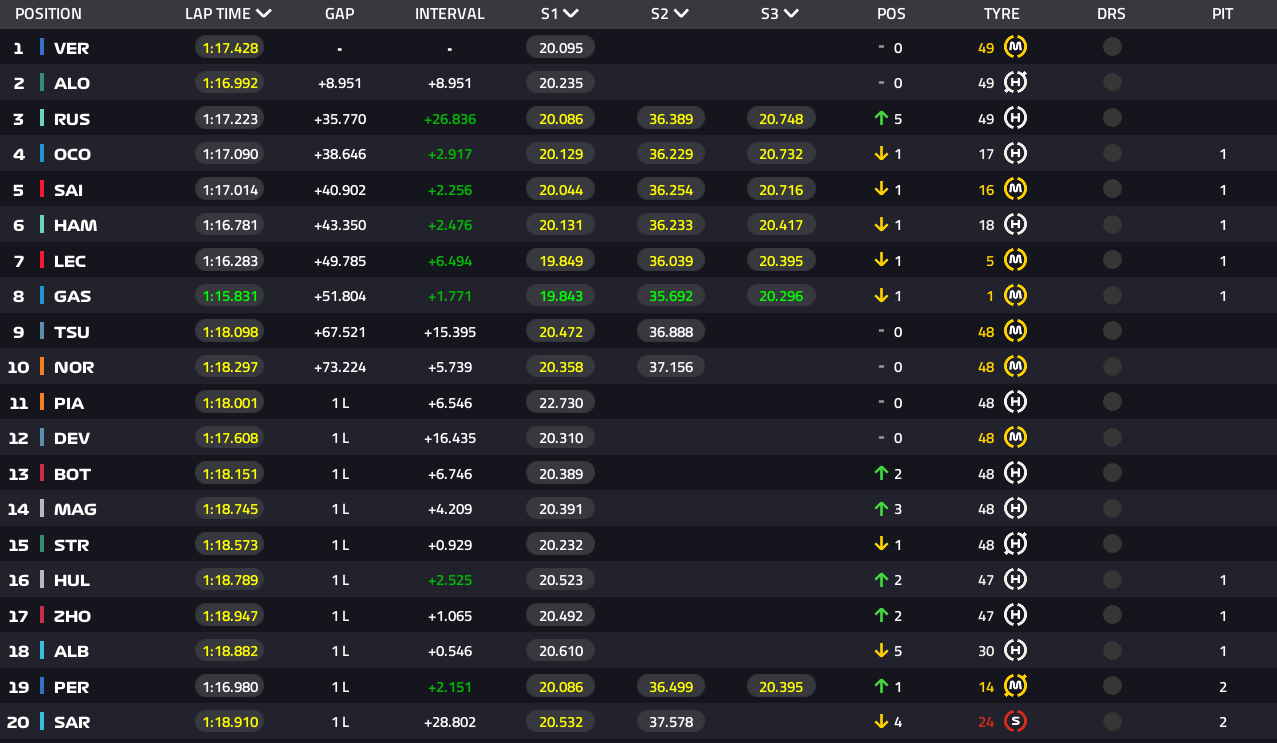Click Magnussen's green up arrow
The image size is (1277, 743).
[x=881, y=509]
